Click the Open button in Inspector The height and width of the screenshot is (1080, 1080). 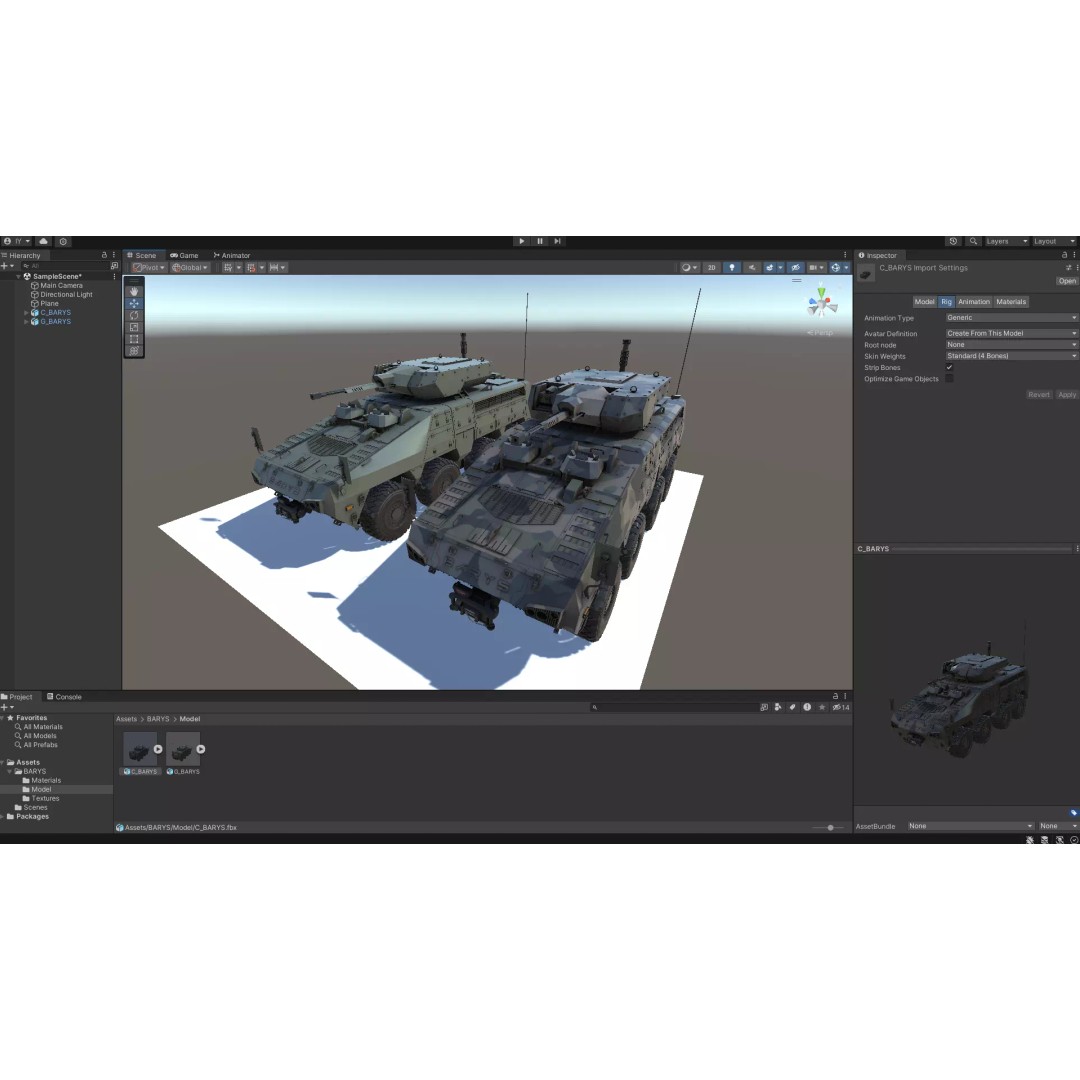point(1067,281)
